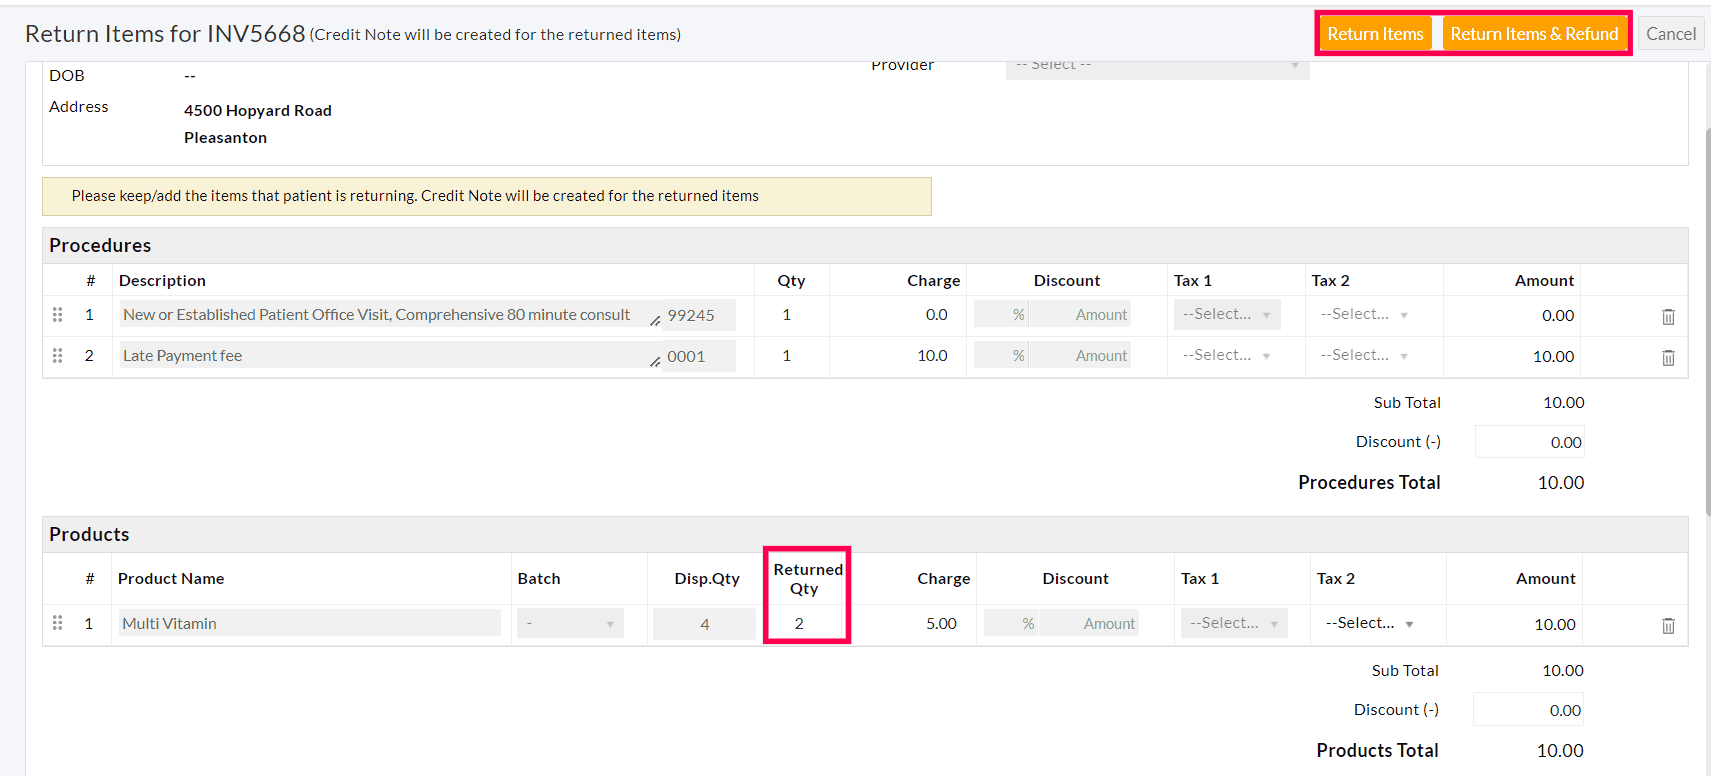The width and height of the screenshot is (1711, 776).
Task: Grab drag handle of Late Payment fee row
Action: (x=57, y=356)
